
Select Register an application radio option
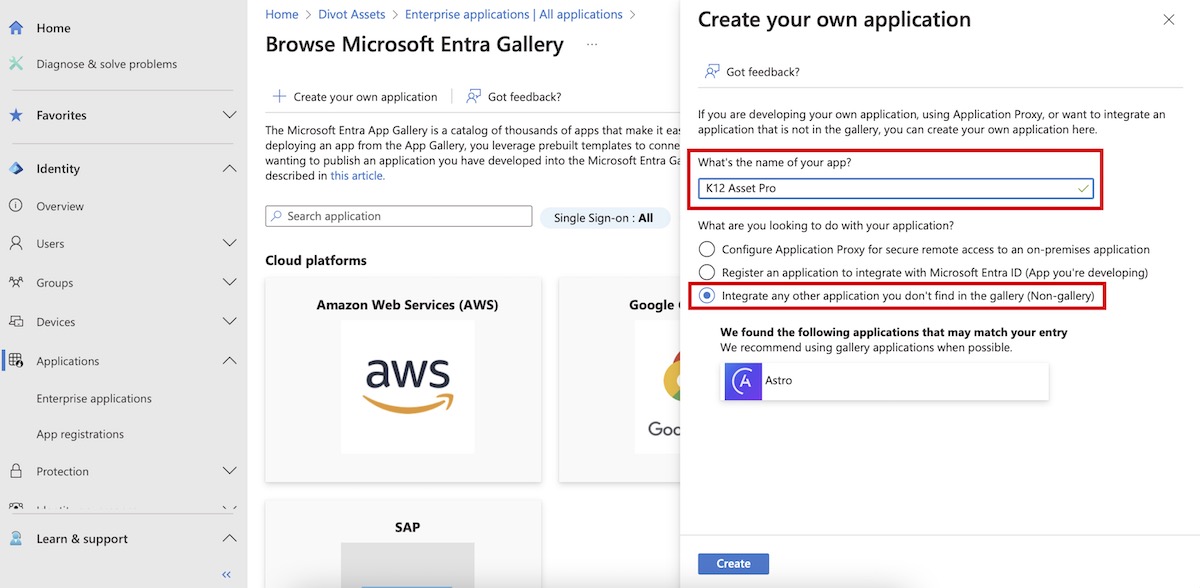[x=707, y=272]
